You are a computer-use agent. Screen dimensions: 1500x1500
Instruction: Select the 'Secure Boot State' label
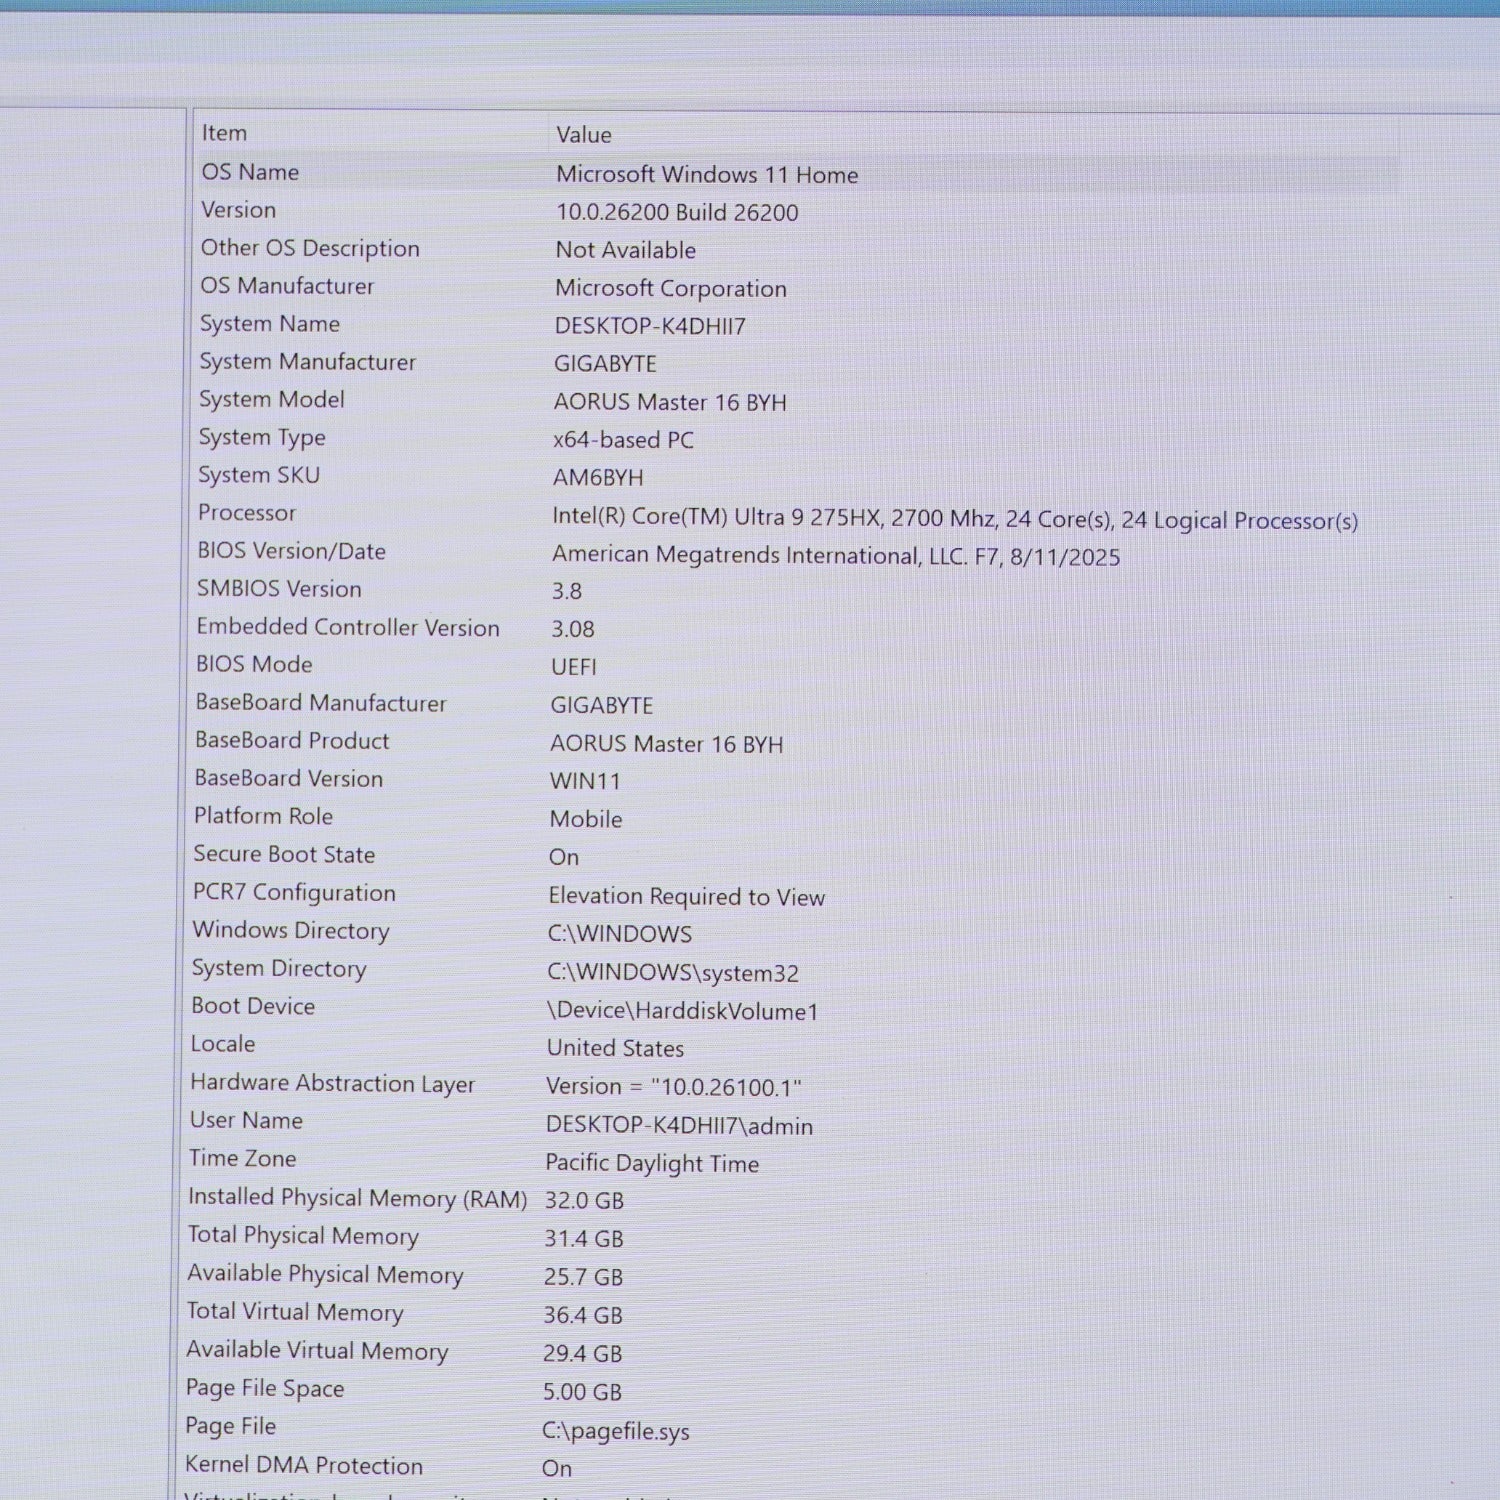(x=284, y=854)
